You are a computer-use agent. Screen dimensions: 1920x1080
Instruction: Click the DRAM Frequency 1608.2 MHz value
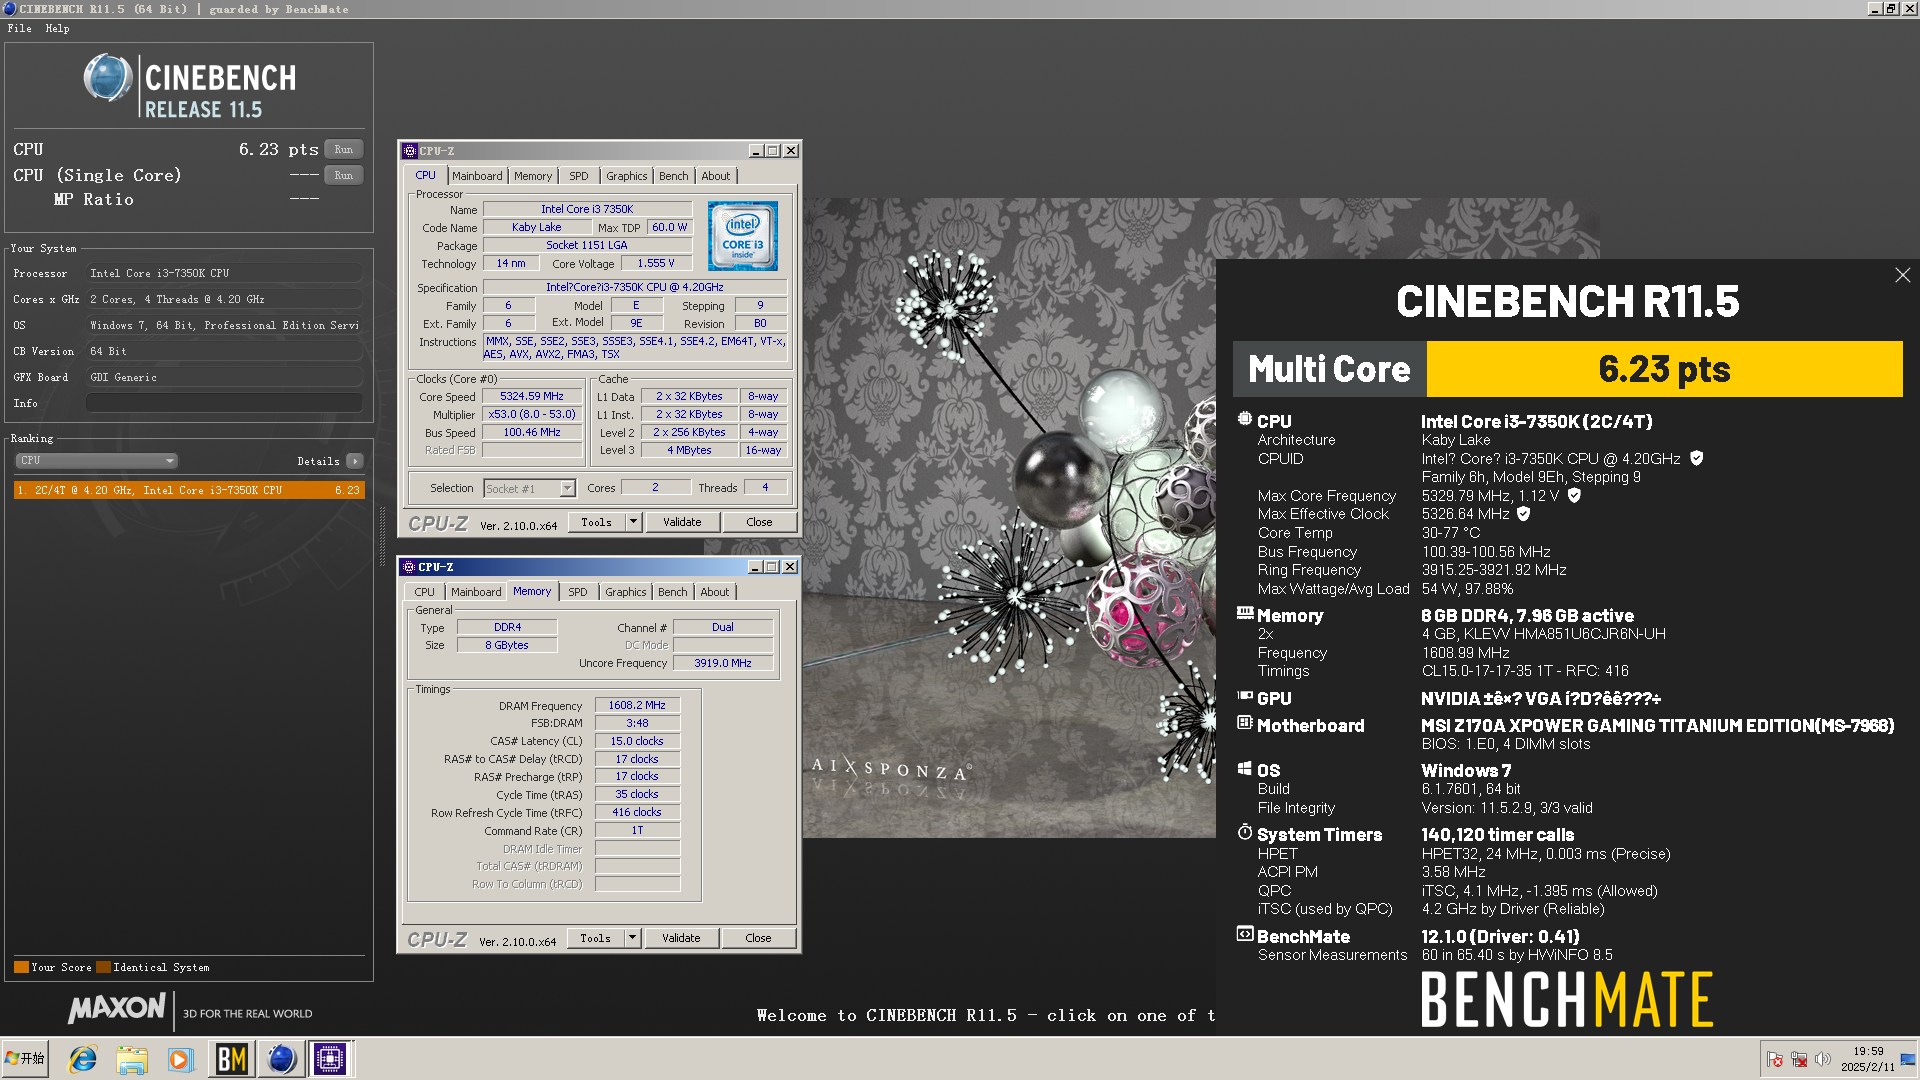(637, 705)
